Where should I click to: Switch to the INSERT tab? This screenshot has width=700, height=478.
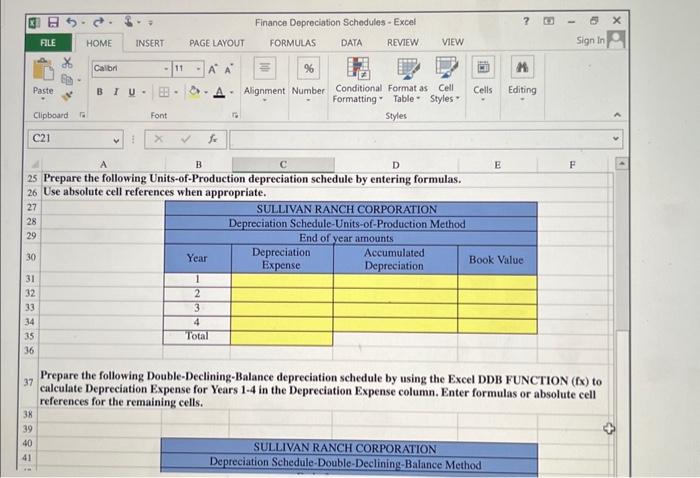[150, 43]
